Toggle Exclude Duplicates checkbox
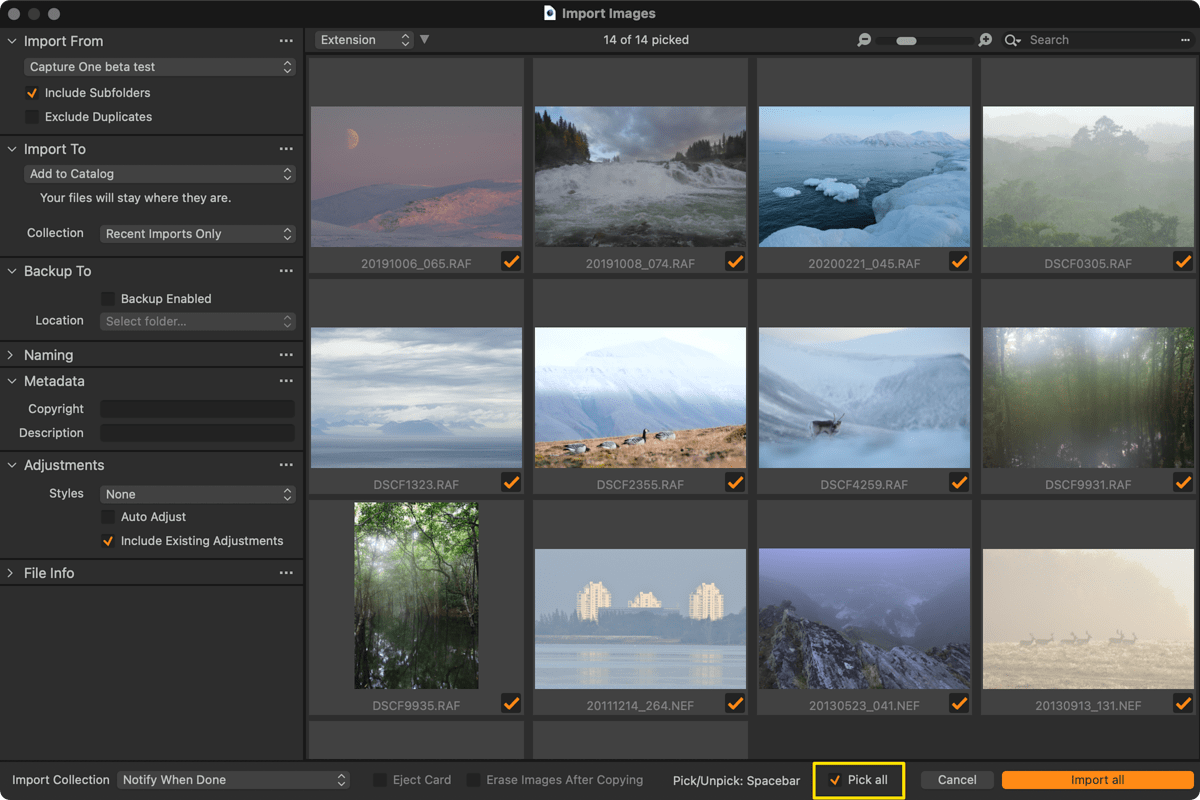 coord(32,117)
